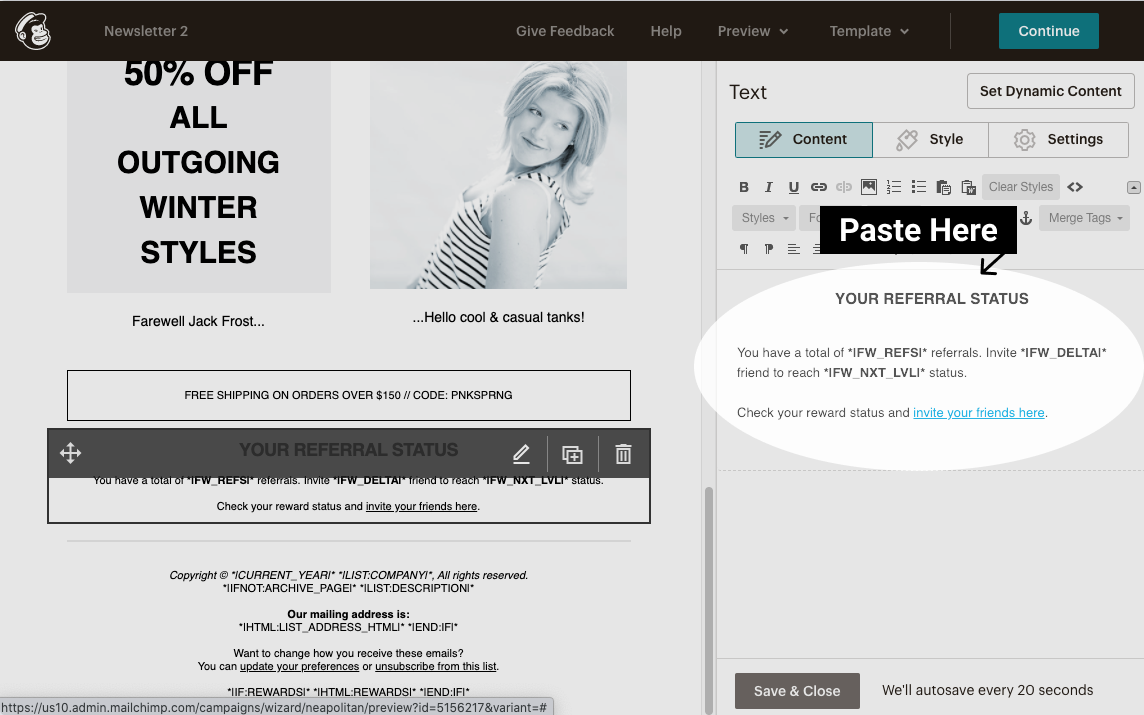This screenshot has width=1144, height=715.
Task: Align the text left
Action: (793, 249)
